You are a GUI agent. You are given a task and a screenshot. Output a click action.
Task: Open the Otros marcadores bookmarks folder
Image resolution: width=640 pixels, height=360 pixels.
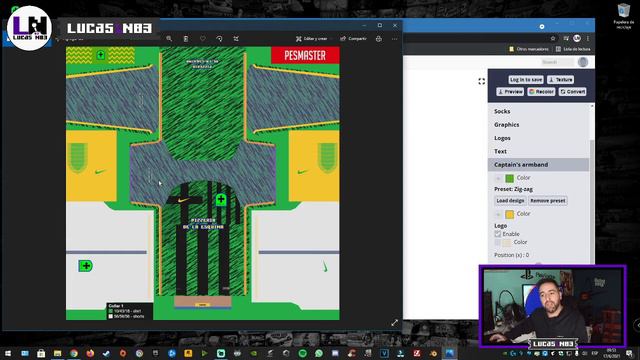[x=529, y=49]
